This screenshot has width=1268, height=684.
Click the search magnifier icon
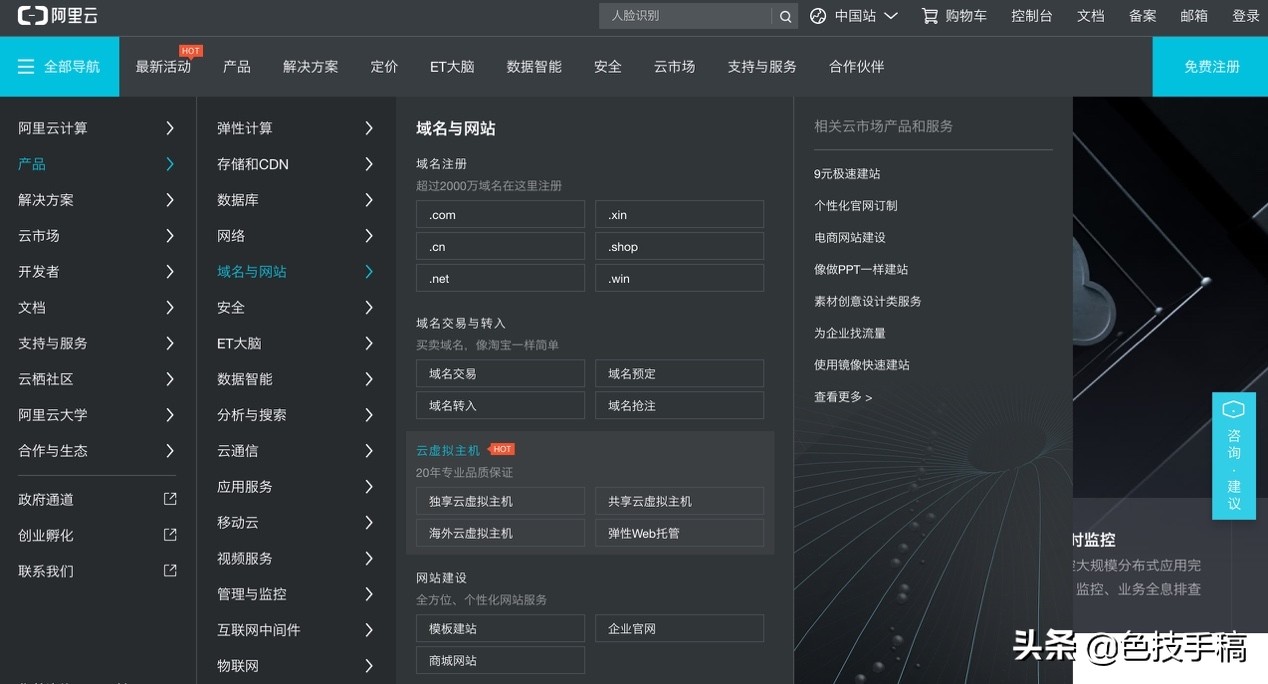[785, 16]
